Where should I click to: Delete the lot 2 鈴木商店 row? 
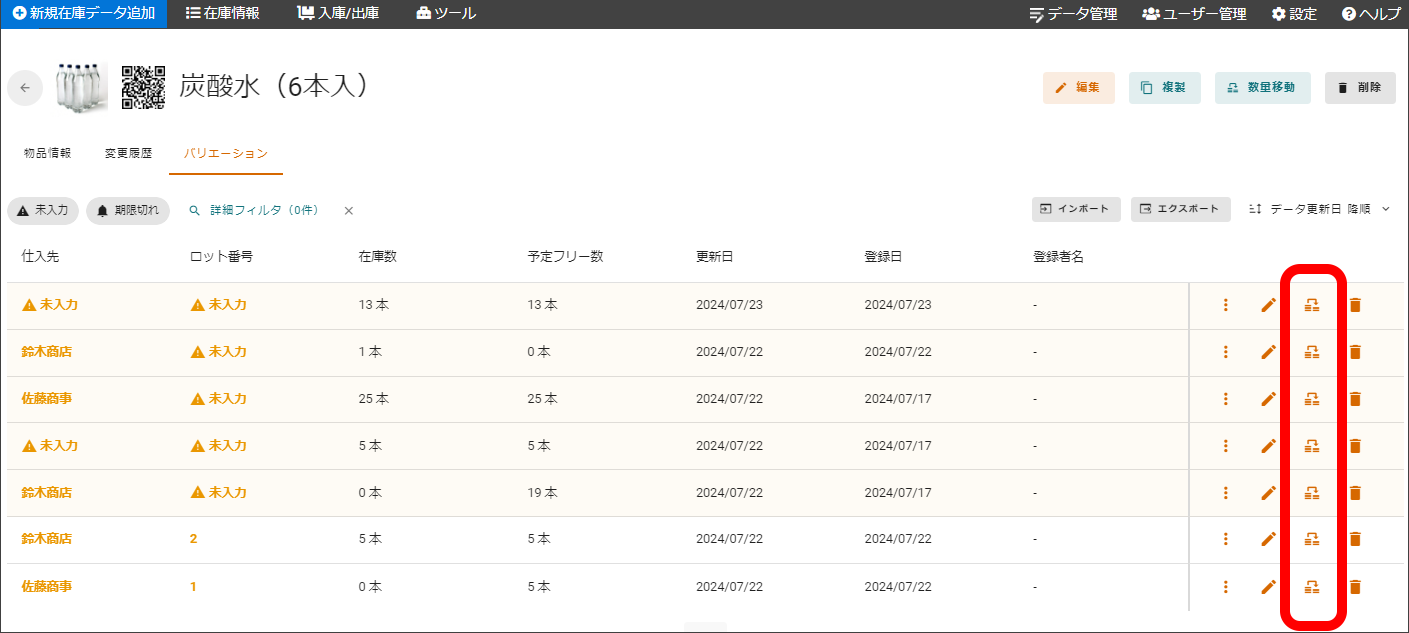1355,539
